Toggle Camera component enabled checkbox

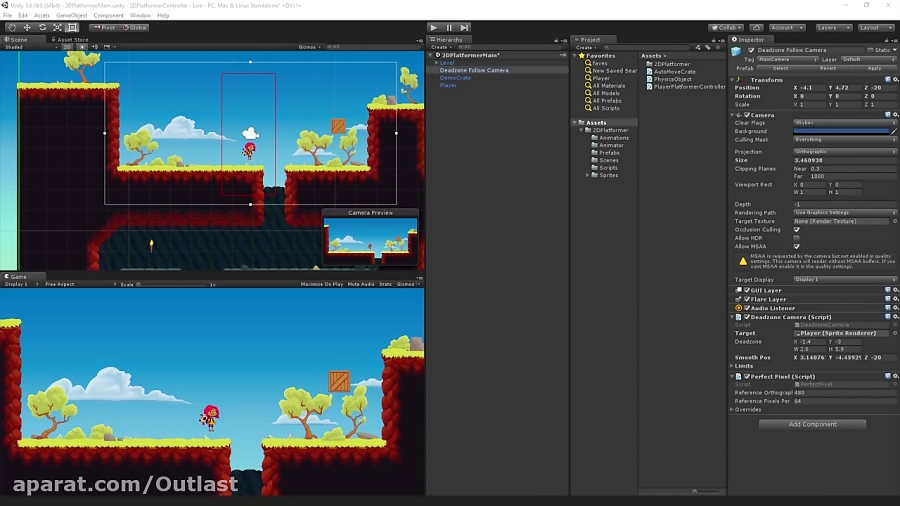[747, 115]
